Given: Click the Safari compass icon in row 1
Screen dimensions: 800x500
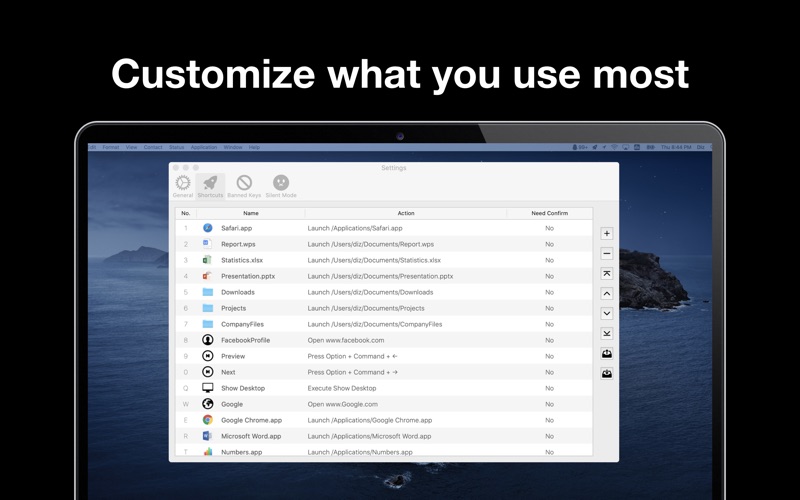Looking at the screenshot, I should (208, 228).
